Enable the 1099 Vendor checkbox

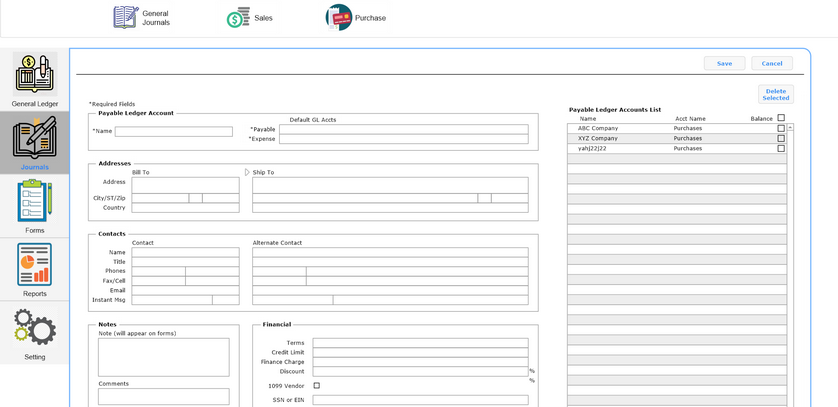click(317, 385)
